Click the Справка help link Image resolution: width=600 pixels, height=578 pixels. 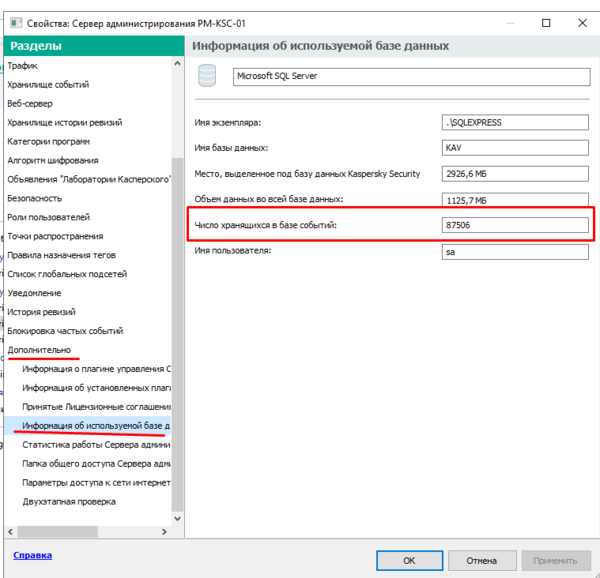tap(32, 555)
